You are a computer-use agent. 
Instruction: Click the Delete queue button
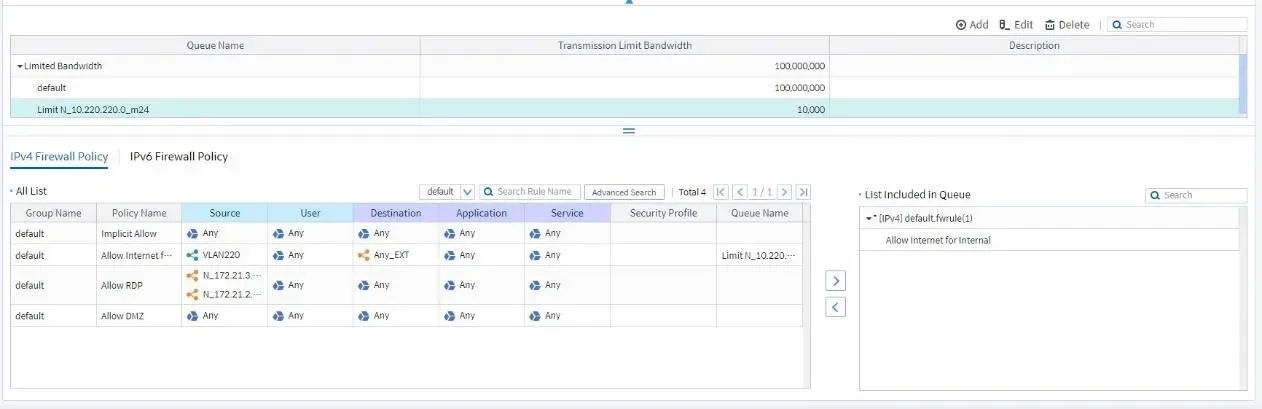(x=1067, y=25)
